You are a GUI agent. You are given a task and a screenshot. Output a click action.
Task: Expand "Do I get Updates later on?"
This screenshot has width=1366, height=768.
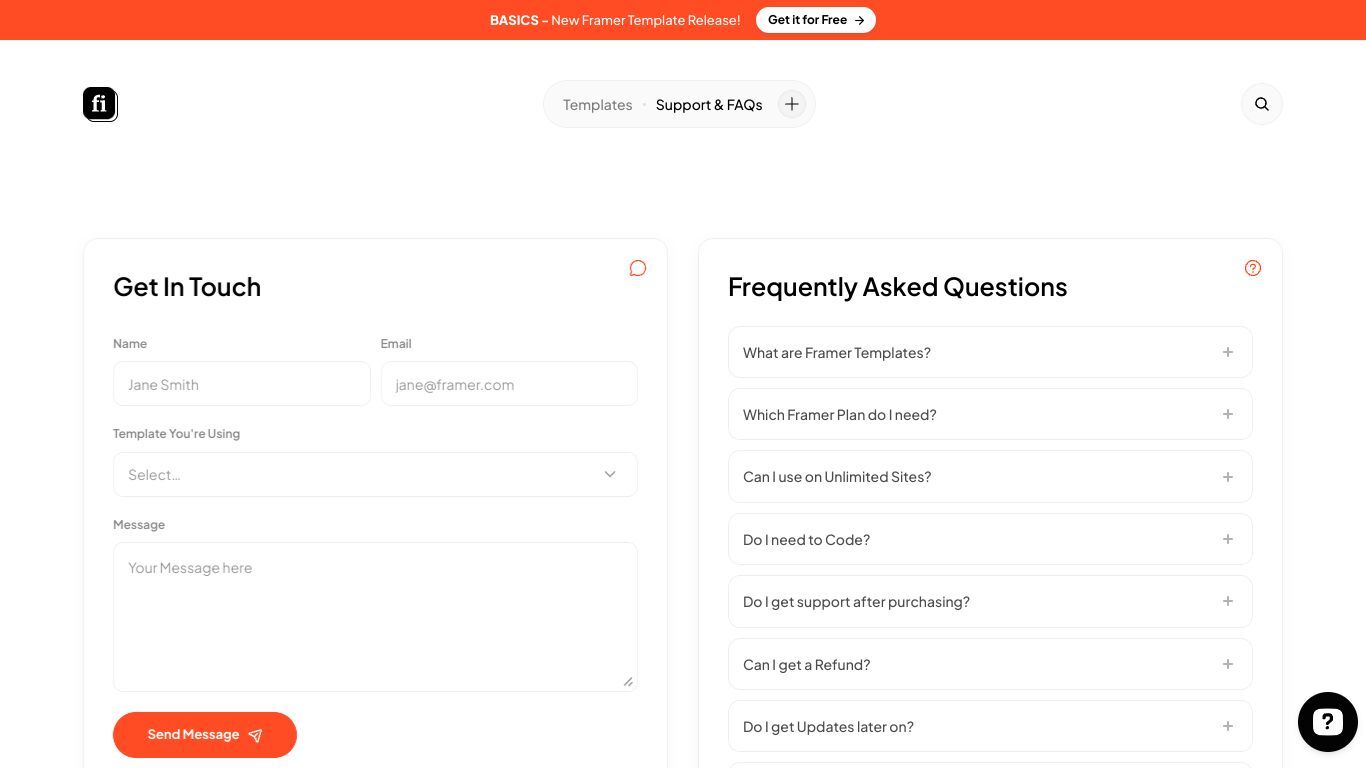click(x=990, y=726)
